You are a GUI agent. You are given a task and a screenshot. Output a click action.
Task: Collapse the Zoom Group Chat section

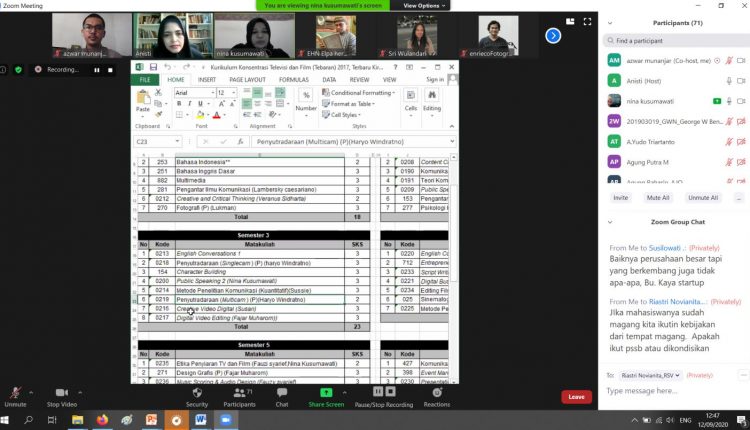tap(610, 222)
